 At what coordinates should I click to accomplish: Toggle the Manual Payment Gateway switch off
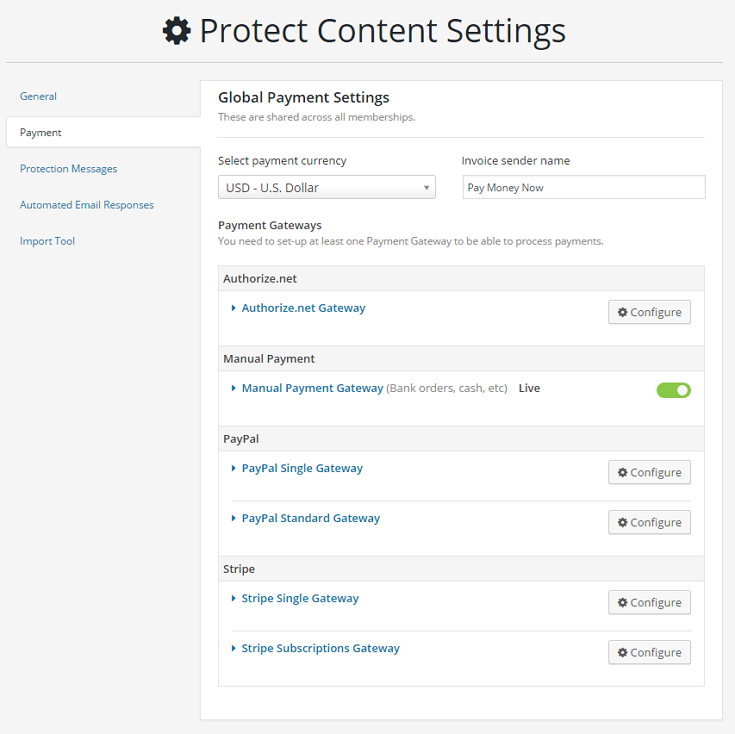coord(673,390)
